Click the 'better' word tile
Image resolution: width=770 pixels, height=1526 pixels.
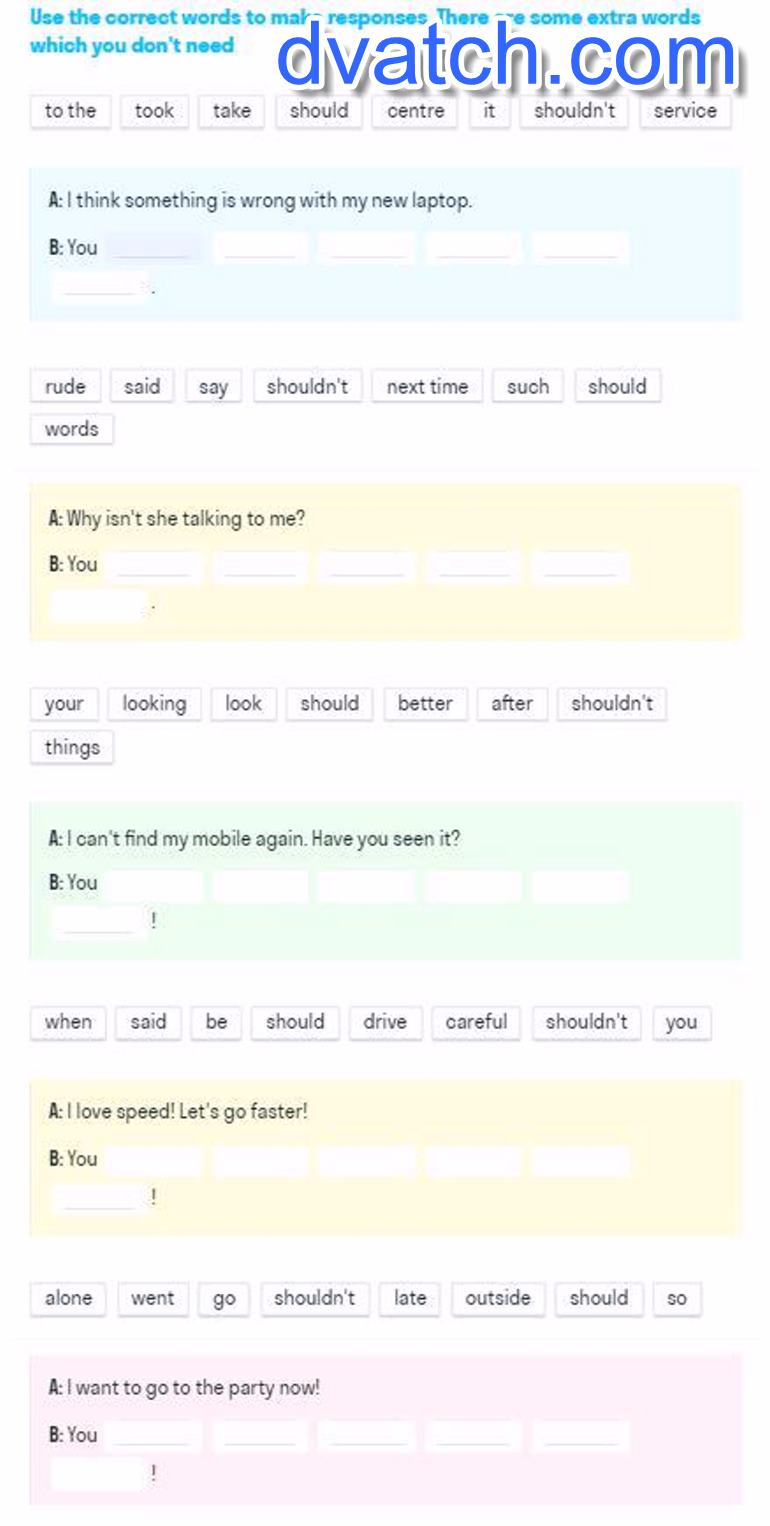click(x=425, y=704)
